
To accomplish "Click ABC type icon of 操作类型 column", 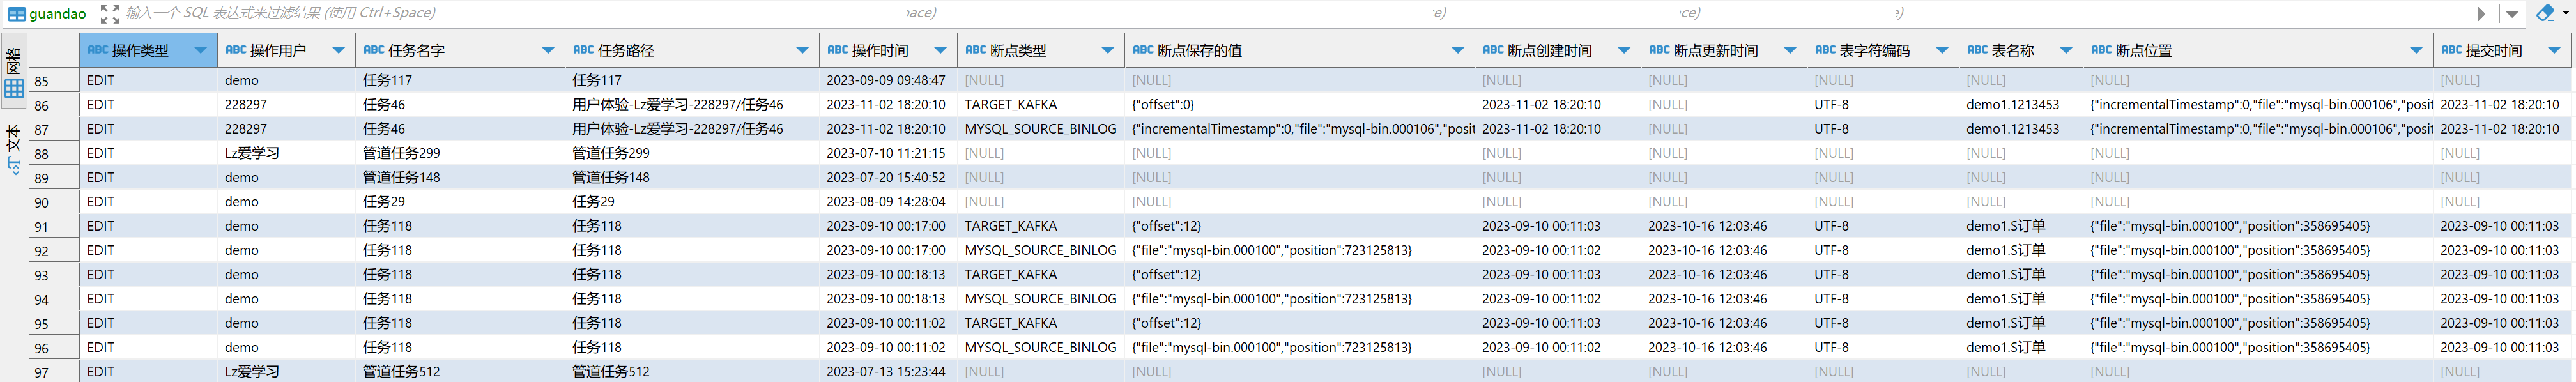I will click(x=97, y=50).
